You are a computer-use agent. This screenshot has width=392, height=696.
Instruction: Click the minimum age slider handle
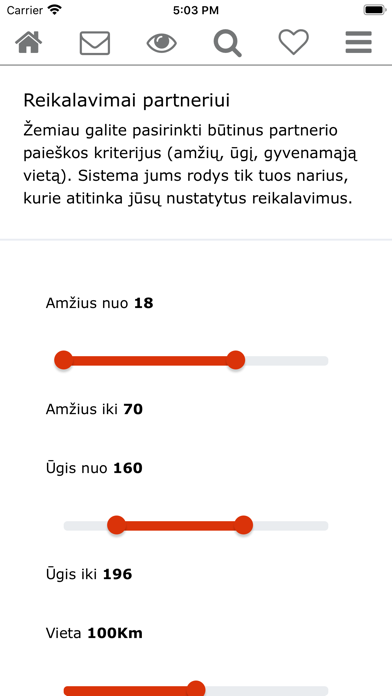click(x=63, y=360)
